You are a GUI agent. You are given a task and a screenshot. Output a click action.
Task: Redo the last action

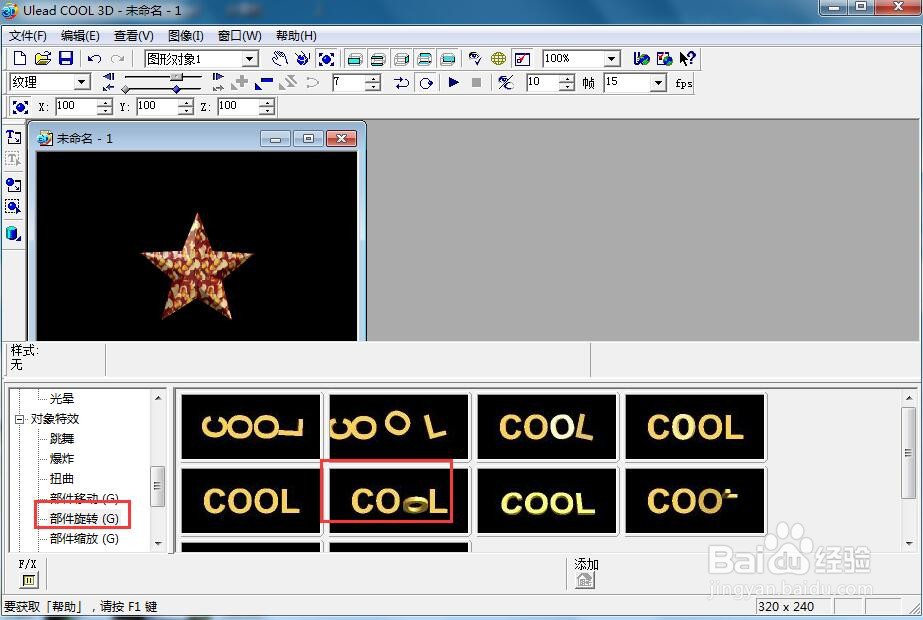coord(117,58)
